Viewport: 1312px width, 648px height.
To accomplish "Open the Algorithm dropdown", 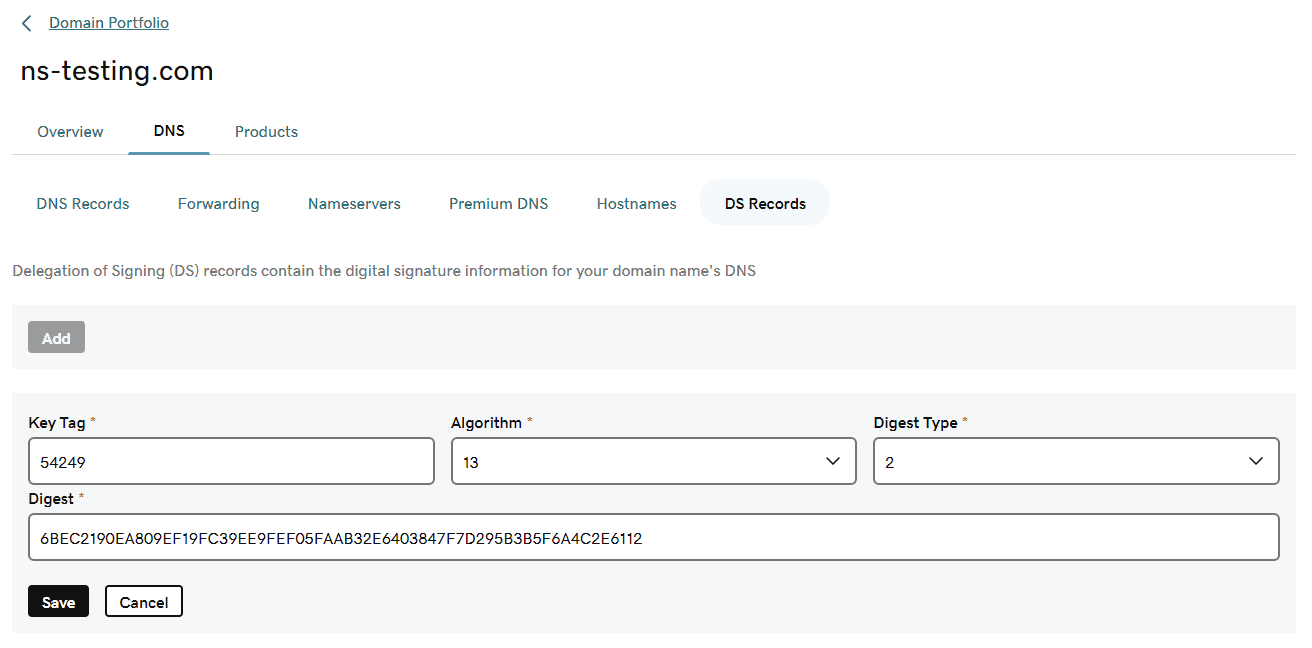I will (x=653, y=461).
